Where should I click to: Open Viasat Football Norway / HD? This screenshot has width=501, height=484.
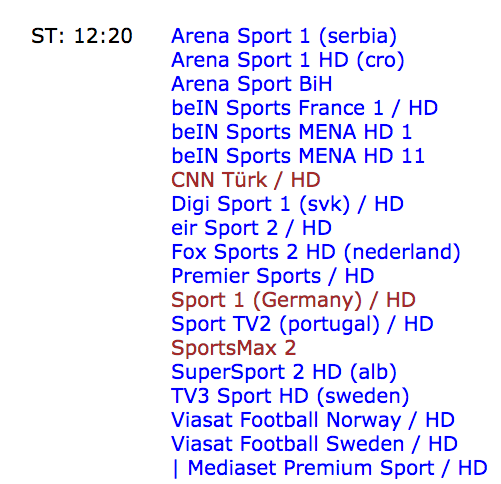(313, 420)
